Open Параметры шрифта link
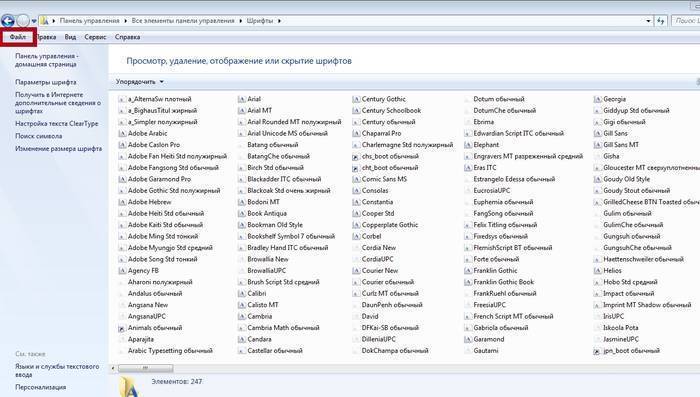The height and width of the screenshot is (397, 700). [x=46, y=82]
